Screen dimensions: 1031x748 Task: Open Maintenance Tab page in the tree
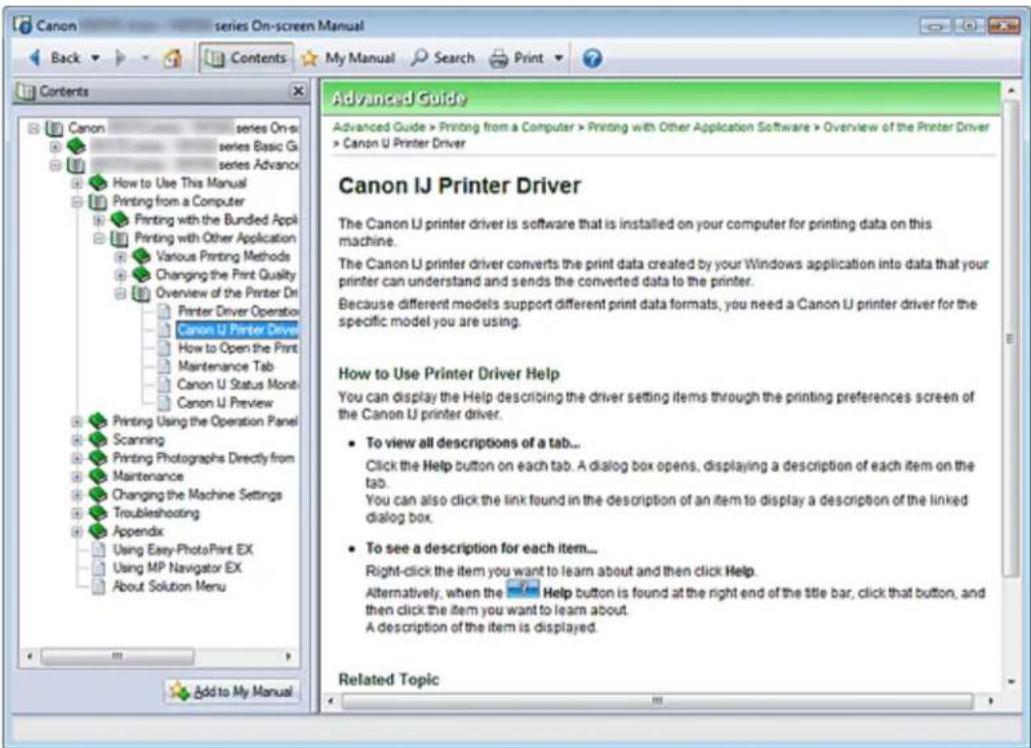[226, 367]
